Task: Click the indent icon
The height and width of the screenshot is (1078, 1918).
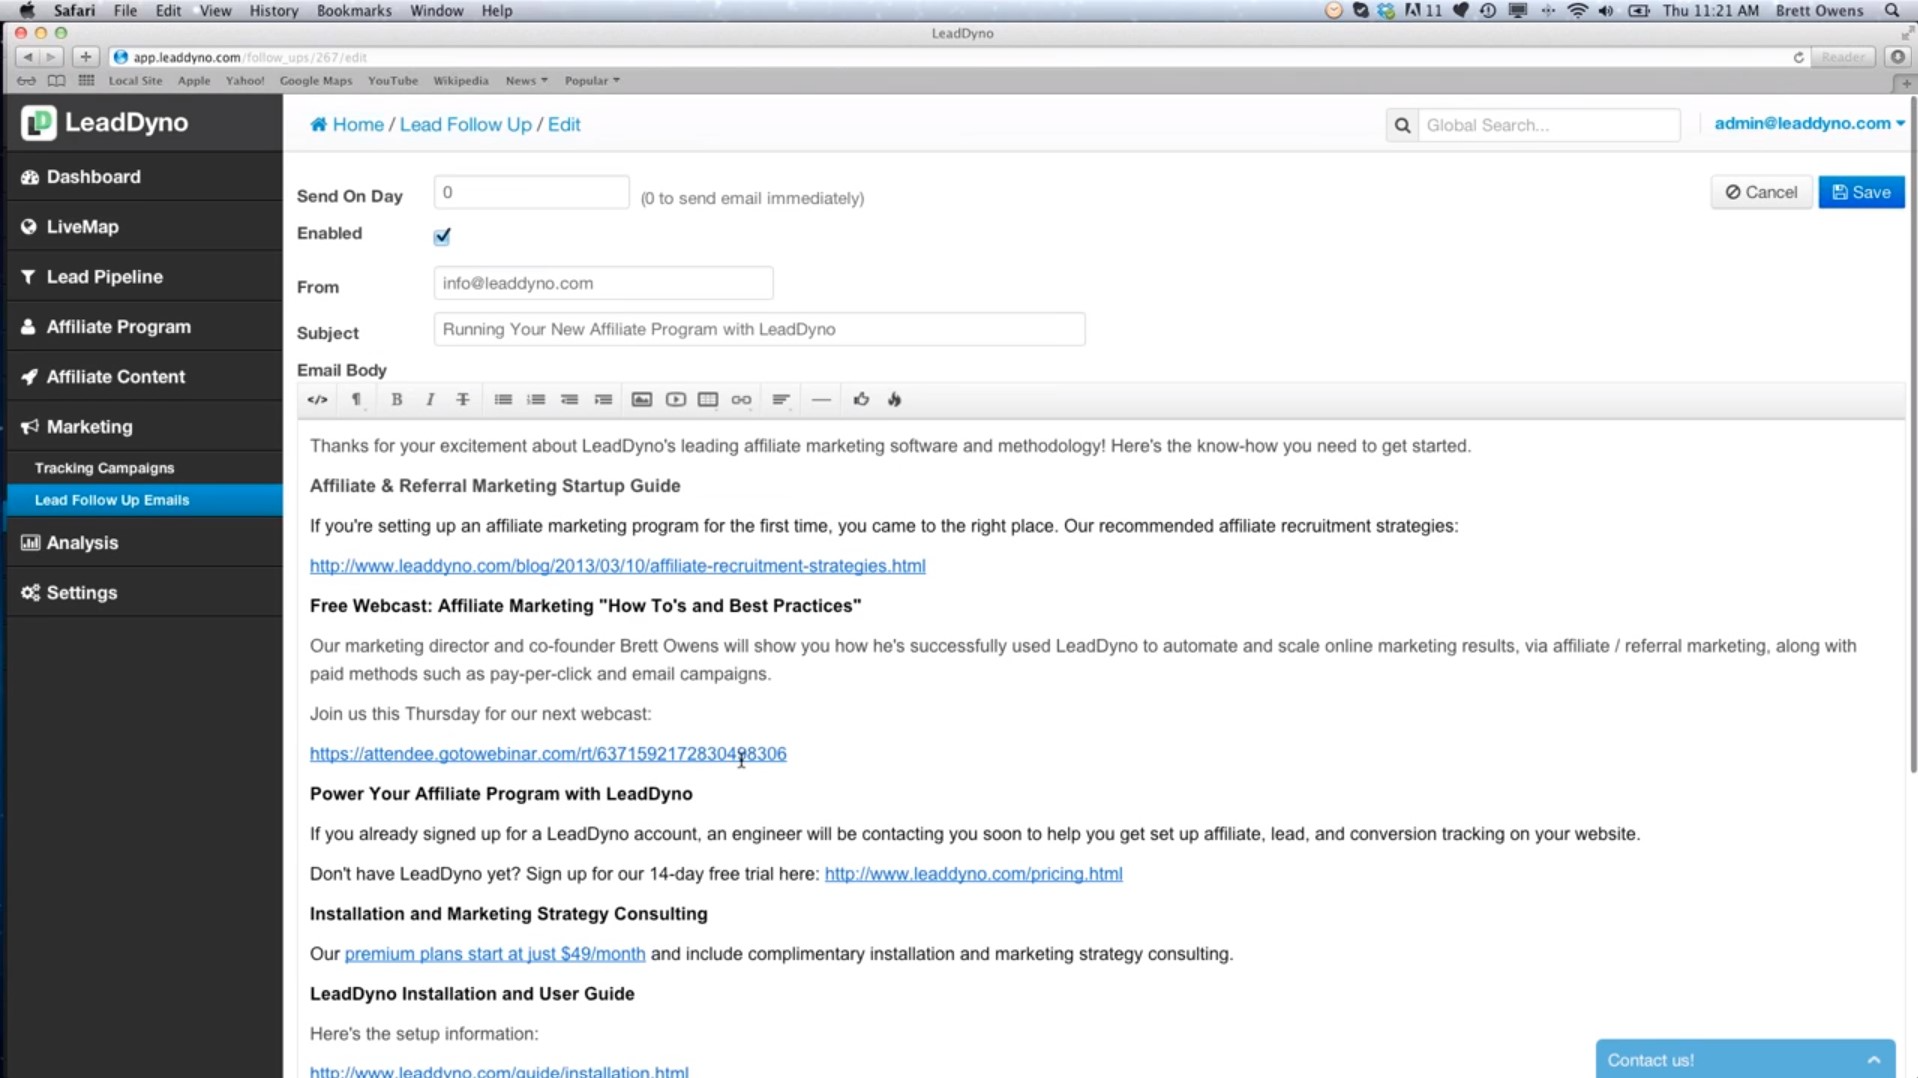Action: 603,400
